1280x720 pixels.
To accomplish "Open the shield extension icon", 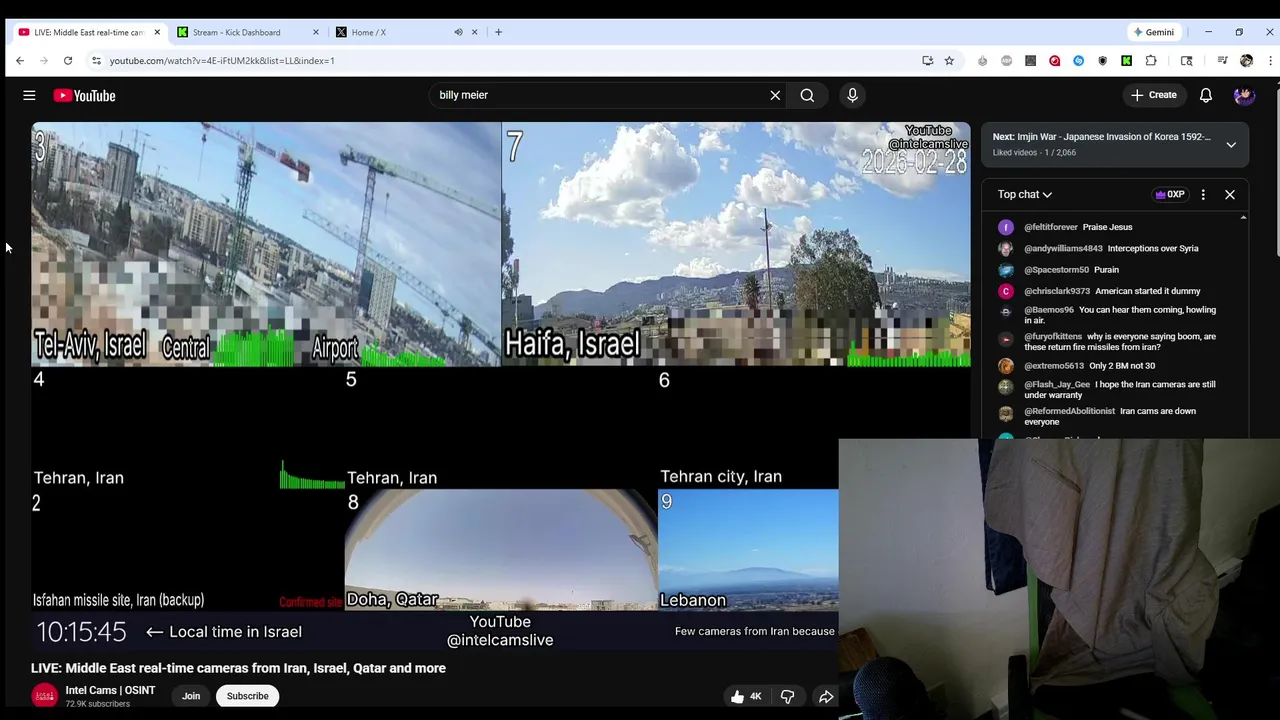I will coord(1102,61).
